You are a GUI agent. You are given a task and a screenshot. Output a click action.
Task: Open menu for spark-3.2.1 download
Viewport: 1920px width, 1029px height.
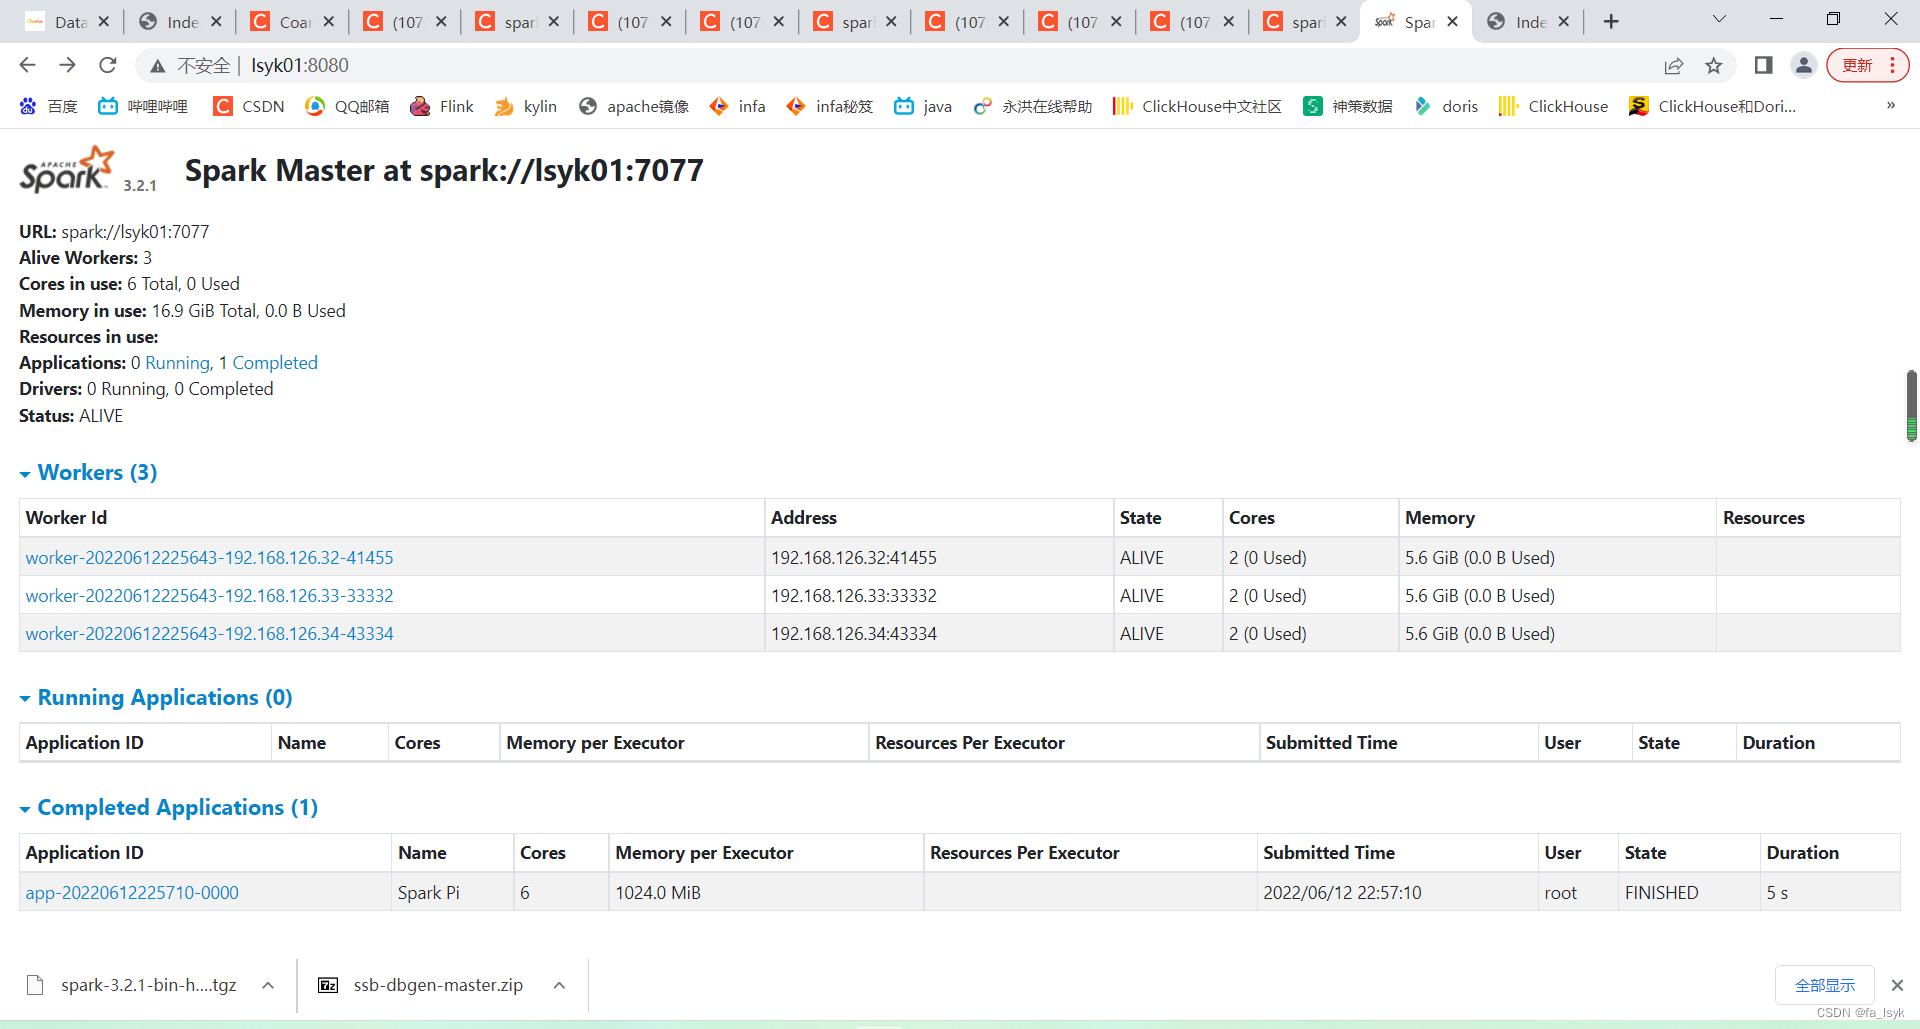[268, 985]
